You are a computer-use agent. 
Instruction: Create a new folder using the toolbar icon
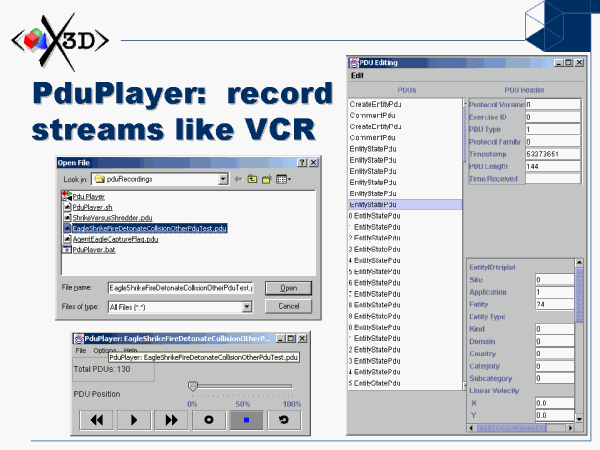point(267,180)
